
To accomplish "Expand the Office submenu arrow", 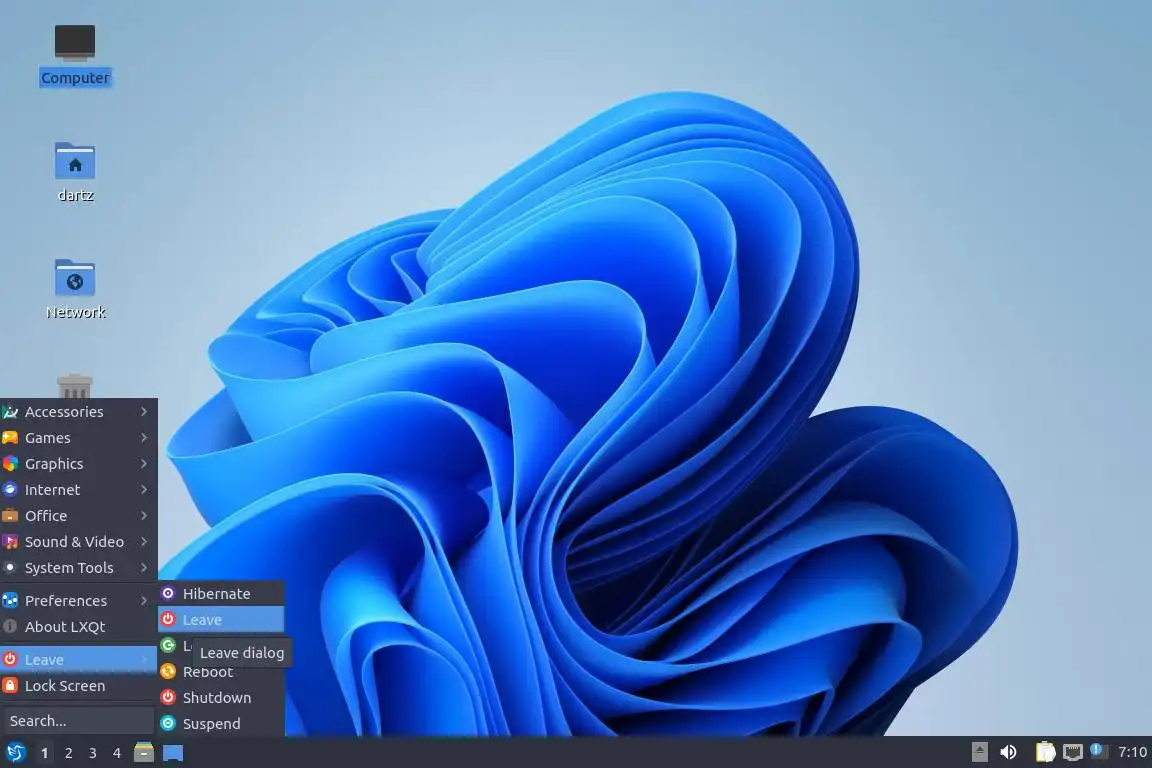I will point(144,515).
